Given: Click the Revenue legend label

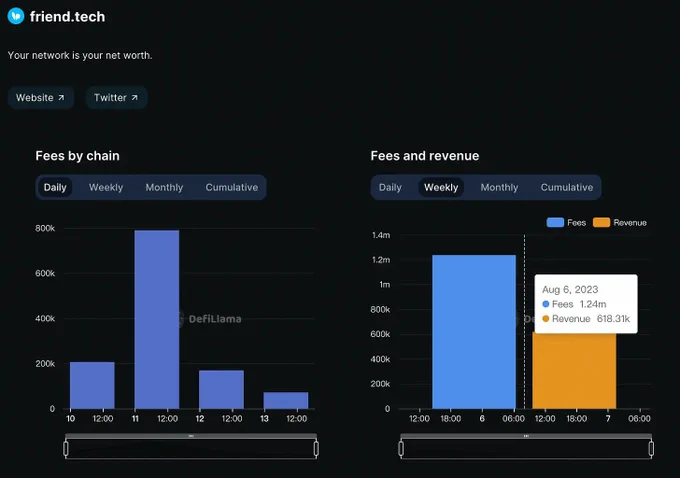Looking at the screenshot, I should pos(630,223).
